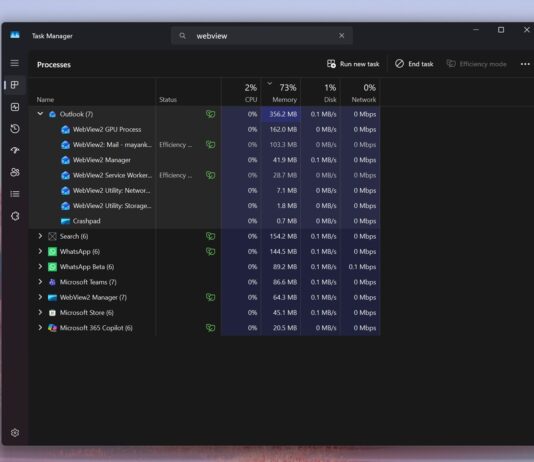
Task: Click the 356.2 MB memory cell
Action: tap(281, 114)
